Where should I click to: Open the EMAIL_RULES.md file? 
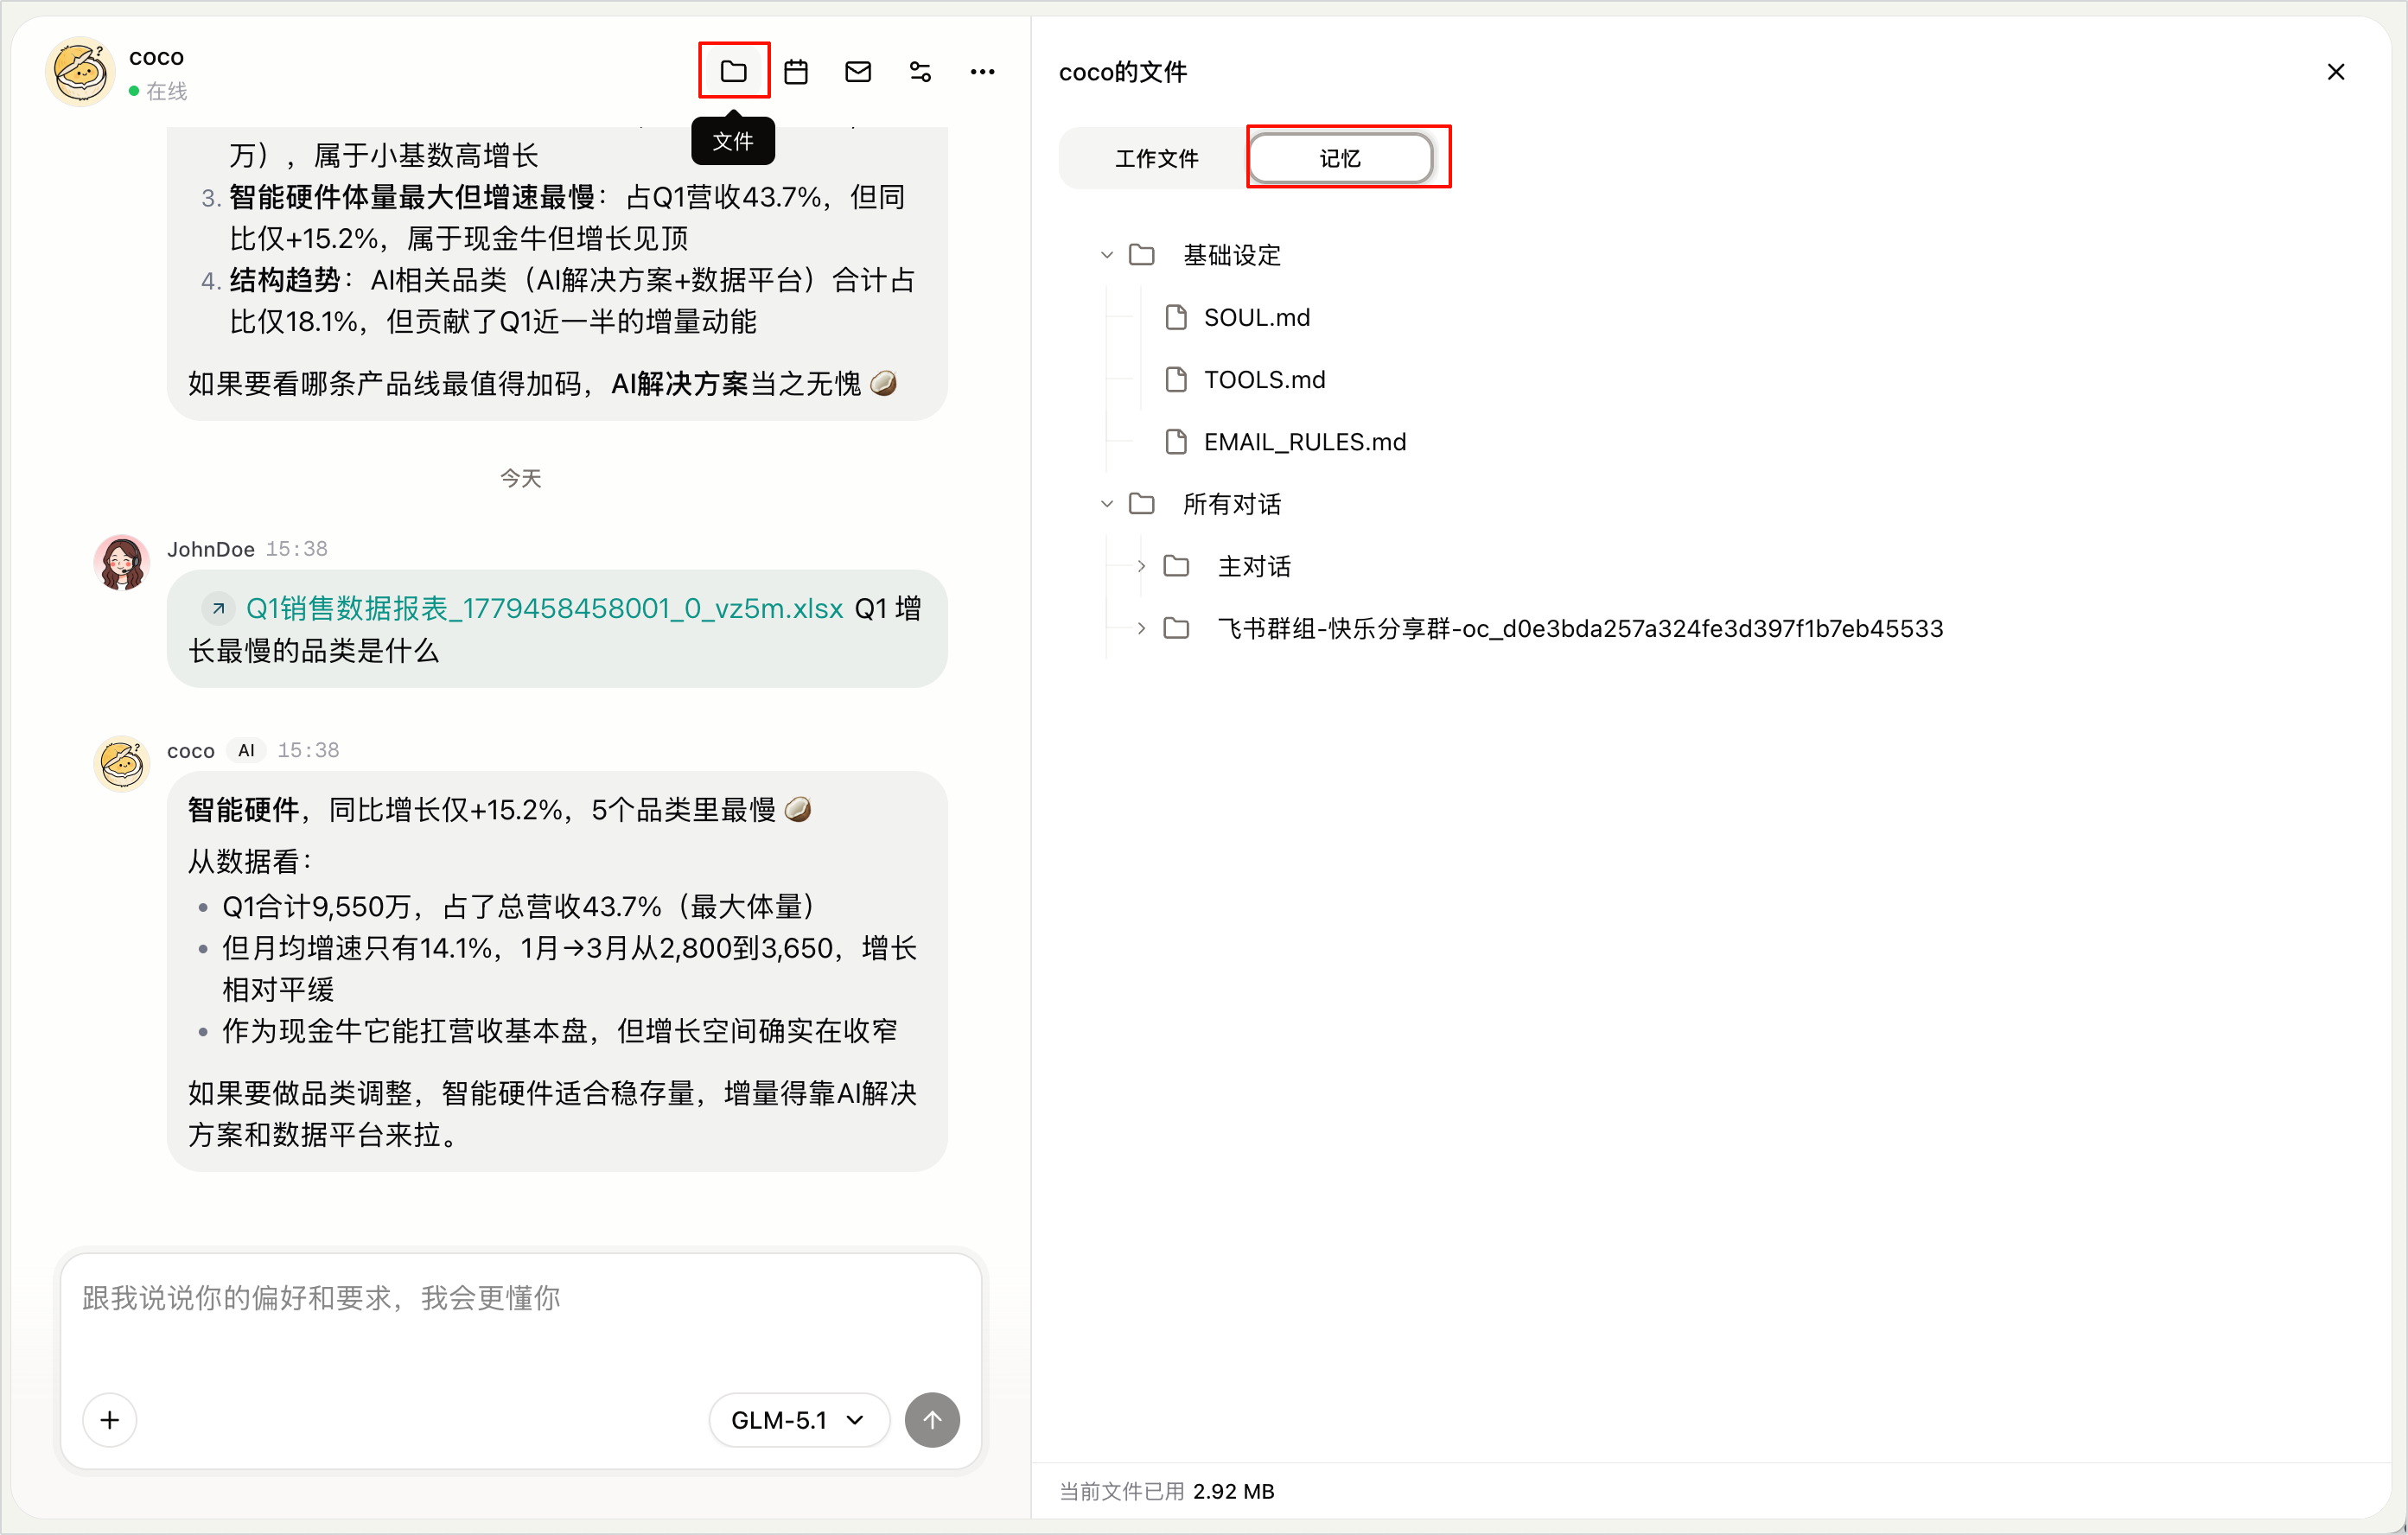pyautogui.click(x=1304, y=441)
